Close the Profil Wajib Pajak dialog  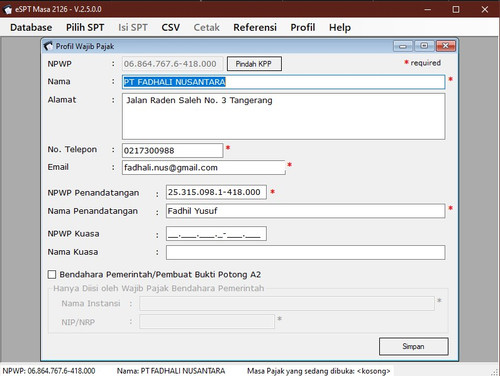click(446, 46)
